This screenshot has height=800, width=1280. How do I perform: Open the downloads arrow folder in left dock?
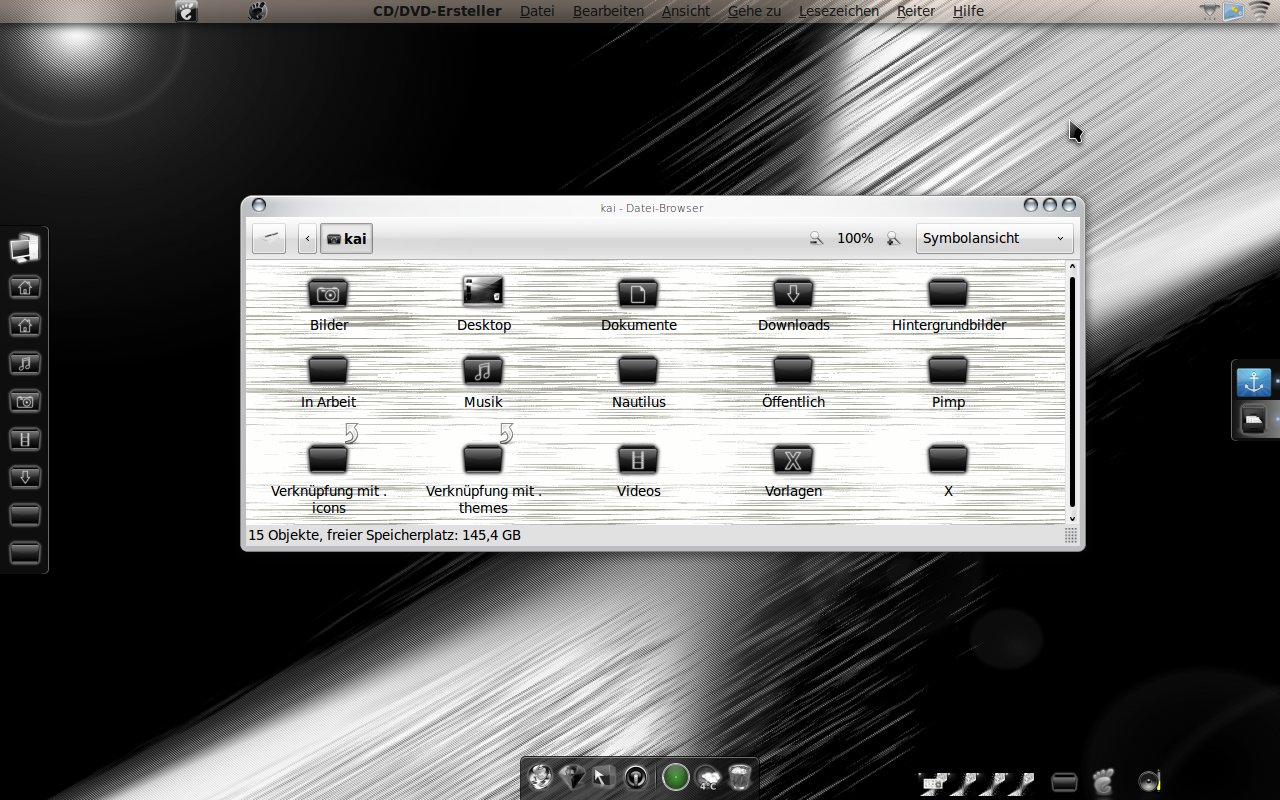24,477
